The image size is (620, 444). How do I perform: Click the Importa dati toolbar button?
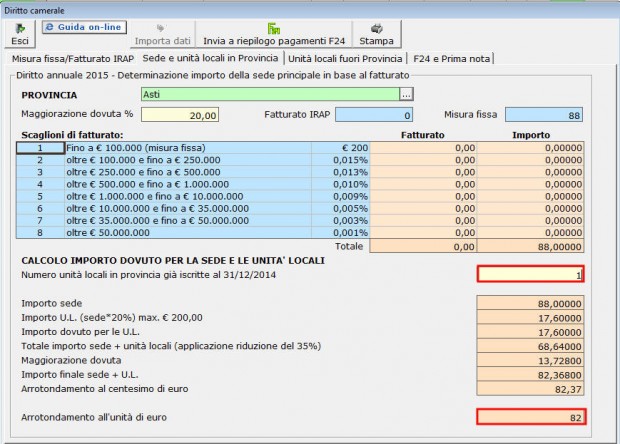click(163, 34)
